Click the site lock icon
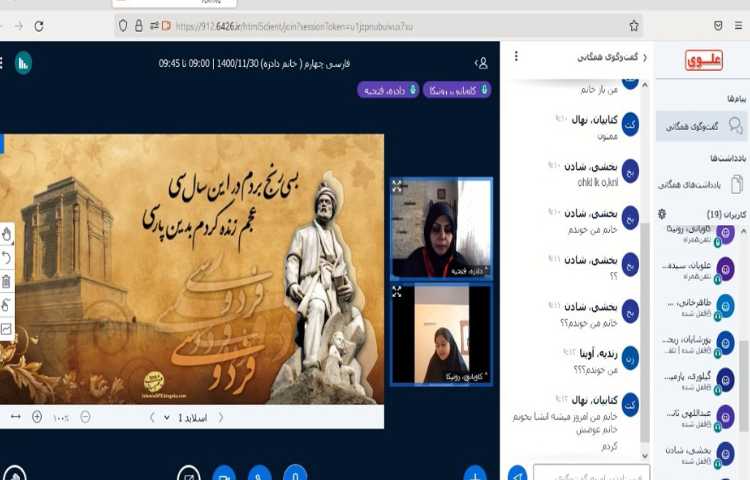 pos(139,26)
